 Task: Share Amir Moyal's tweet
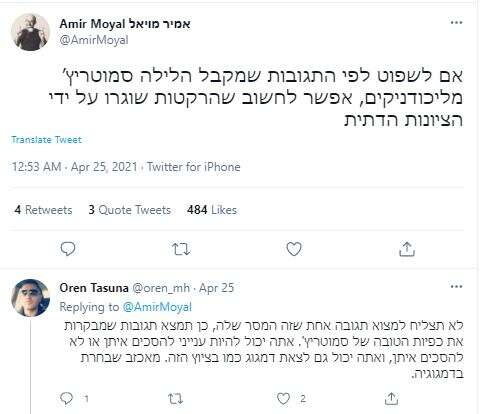407,249
